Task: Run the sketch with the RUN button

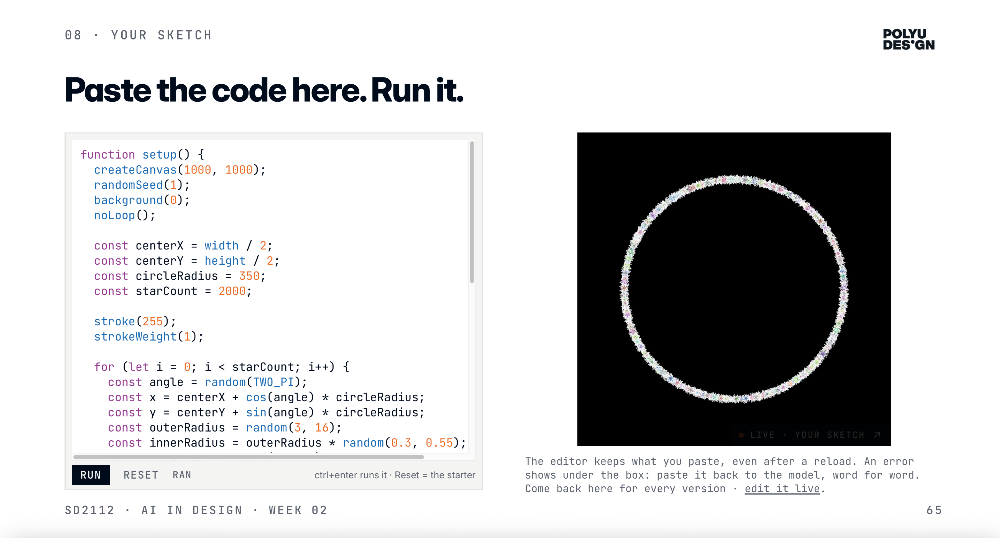Action: pyautogui.click(x=91, y=475)
